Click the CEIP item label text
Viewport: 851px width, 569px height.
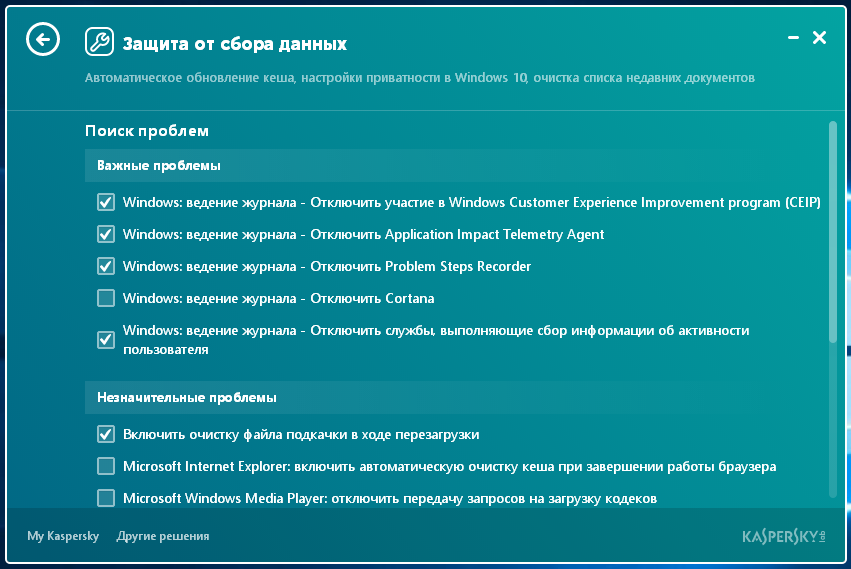(472, 203)
